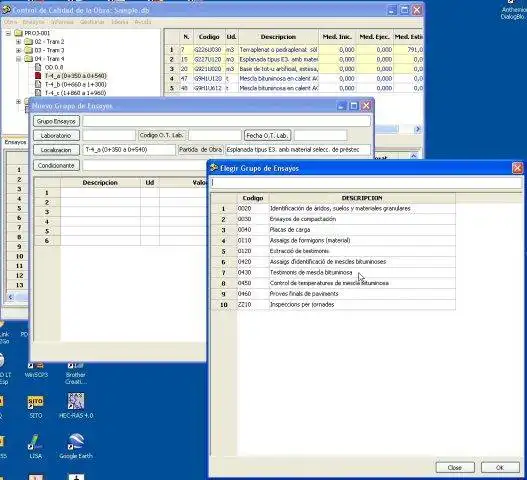The height and width of the screenshot is (480, 527).
Task: Click the Grupo Ensayos text field
Action: pos(226,121)
